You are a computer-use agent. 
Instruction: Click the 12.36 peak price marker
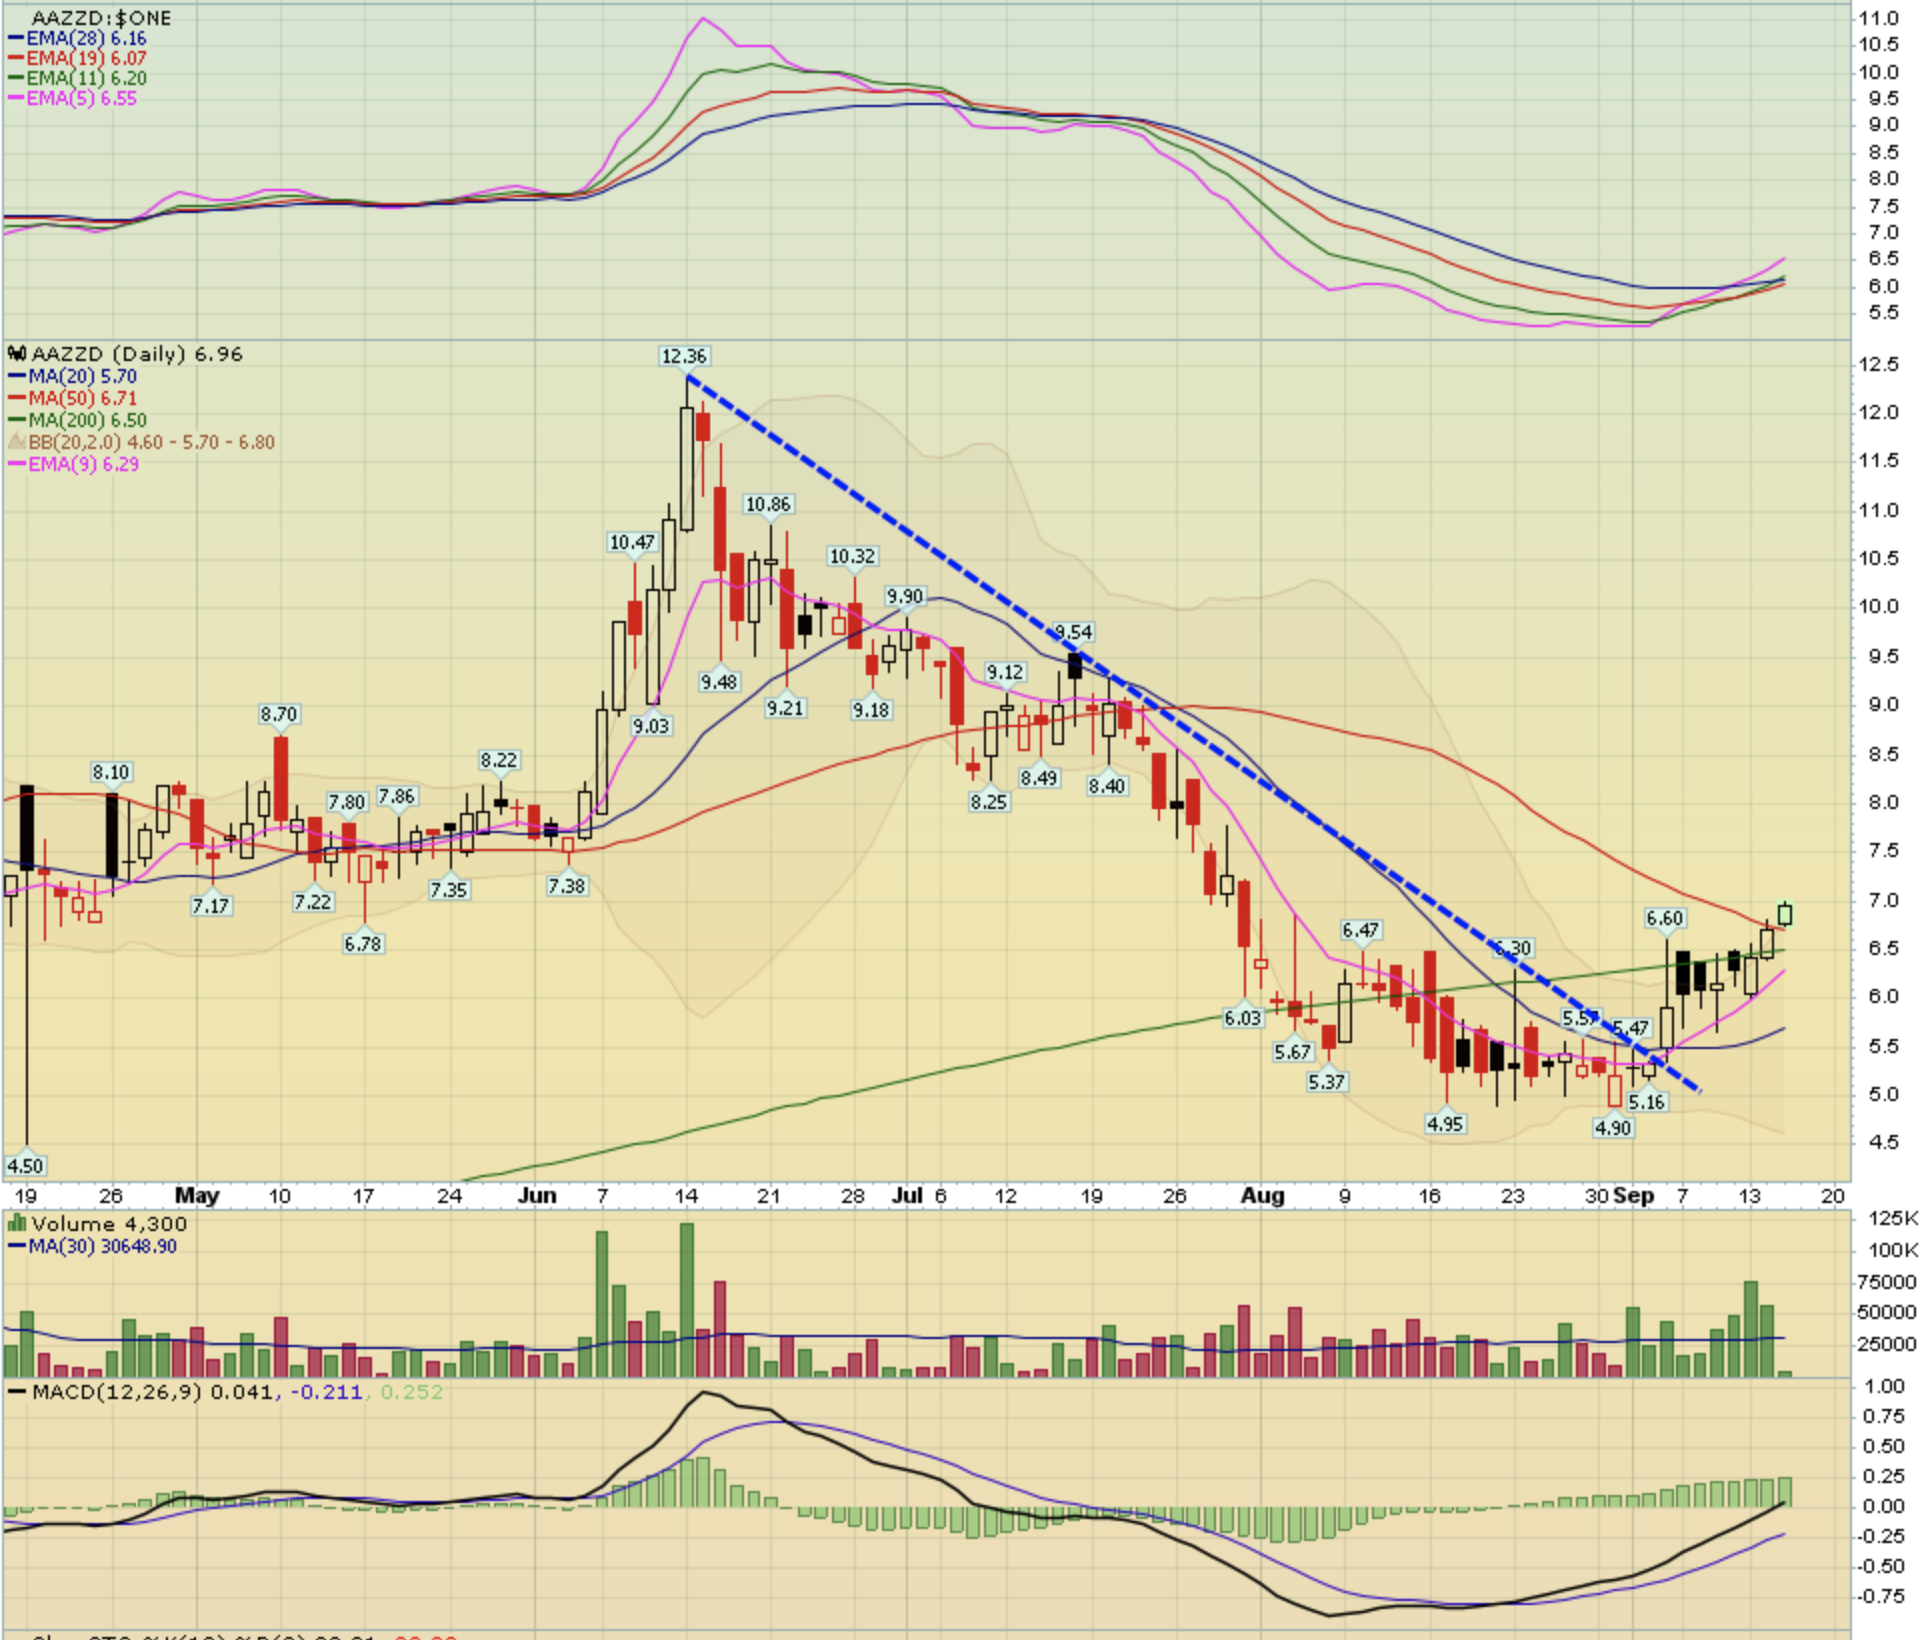click(685, 357)
